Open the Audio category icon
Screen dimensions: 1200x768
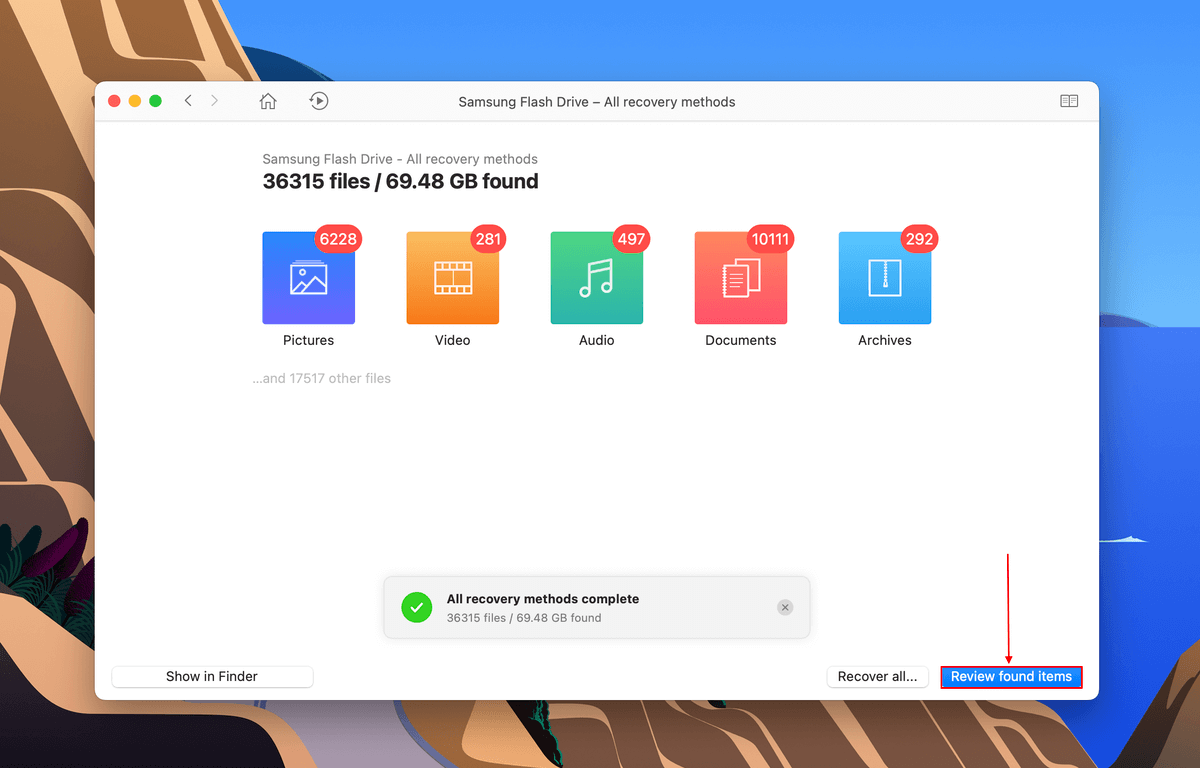pos(596,278)
